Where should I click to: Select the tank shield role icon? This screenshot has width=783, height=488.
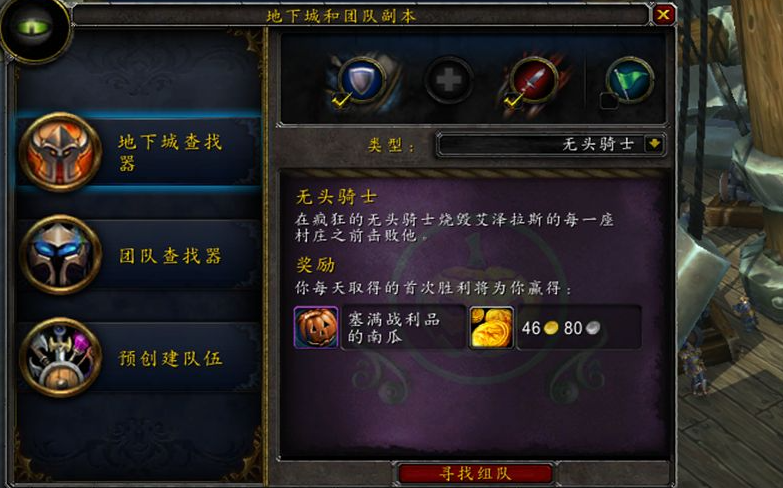[x=362, y=79]
